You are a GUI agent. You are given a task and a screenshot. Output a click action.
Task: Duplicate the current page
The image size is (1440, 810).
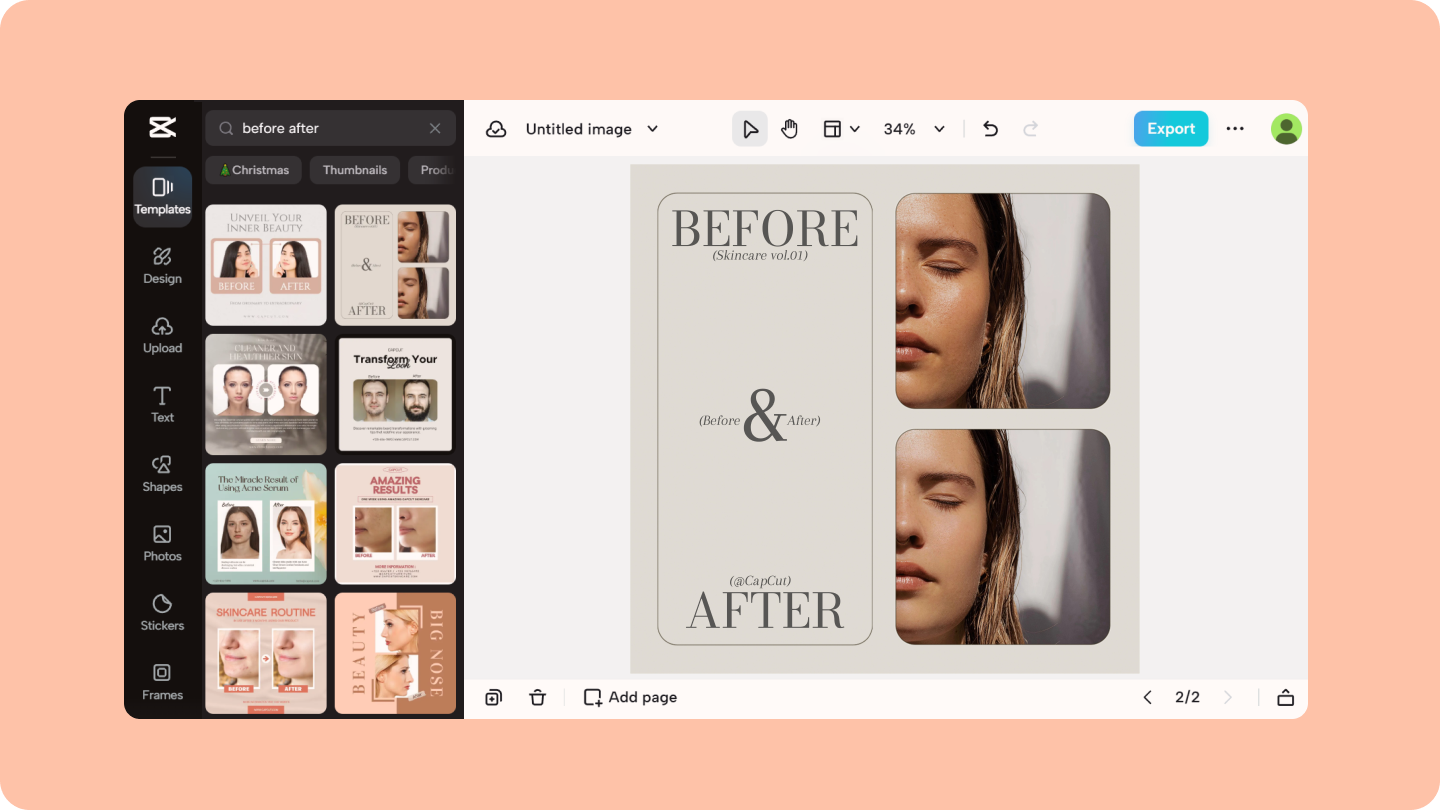[x=493, y=697]
